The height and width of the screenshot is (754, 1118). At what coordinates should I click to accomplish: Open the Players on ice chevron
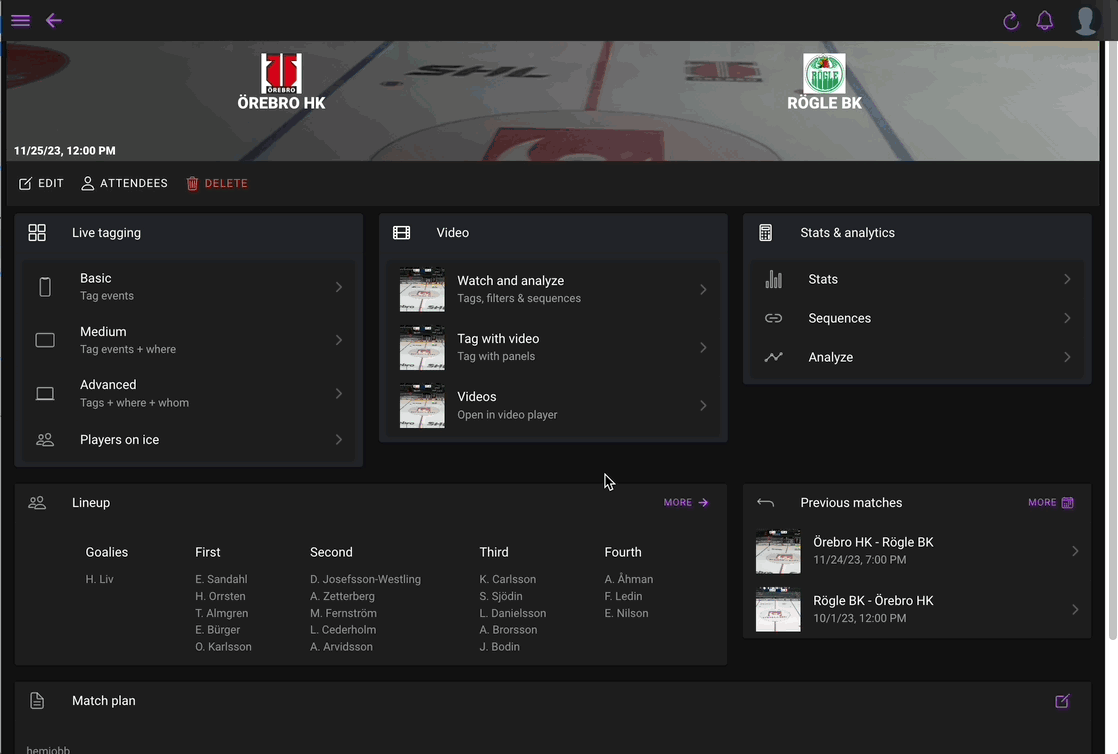point(339,440)
